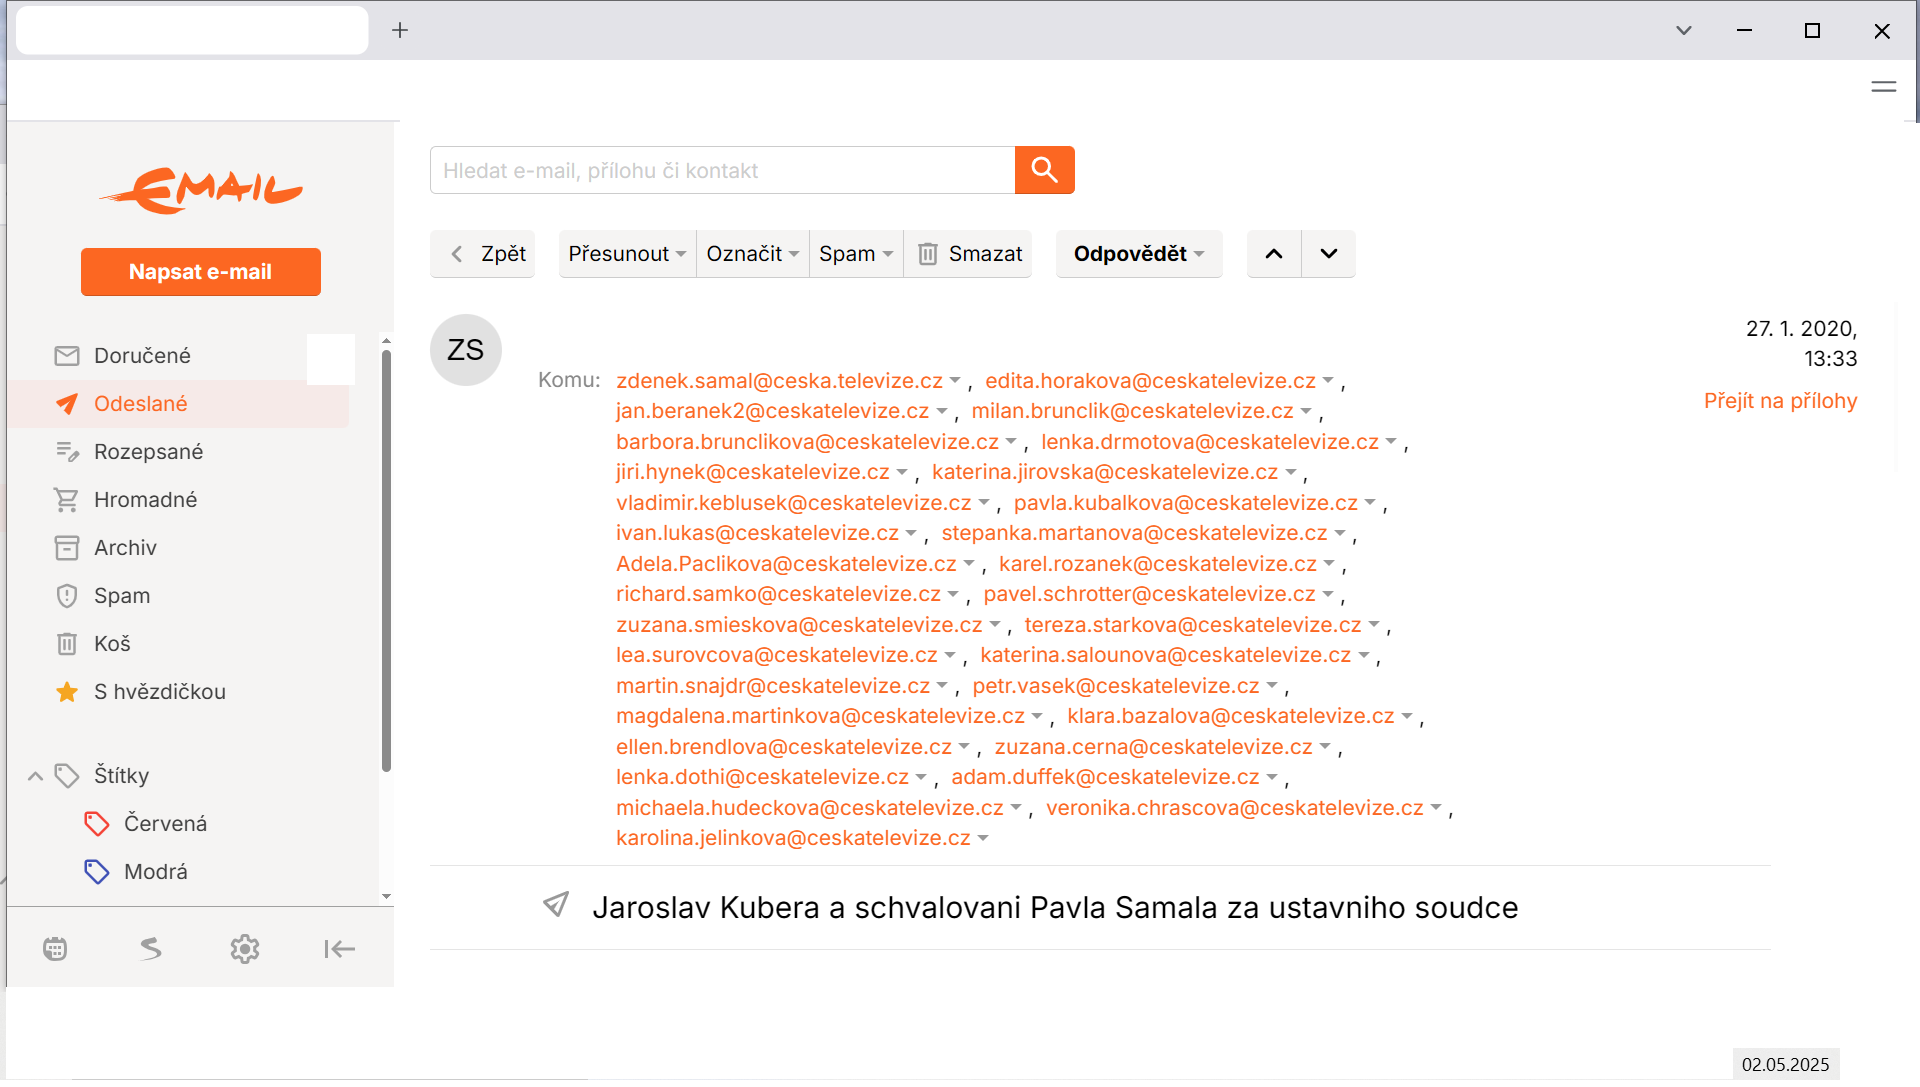Screen dimensions: 1920x1087
Task: Click the Spam shield icon
Action: coord(67,596)
